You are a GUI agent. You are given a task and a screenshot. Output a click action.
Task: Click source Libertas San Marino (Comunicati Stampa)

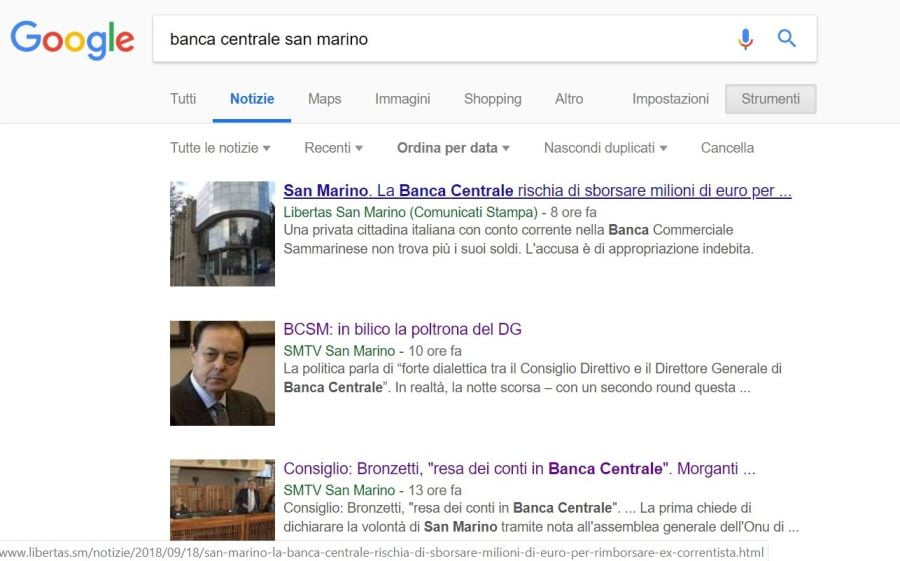410,212
